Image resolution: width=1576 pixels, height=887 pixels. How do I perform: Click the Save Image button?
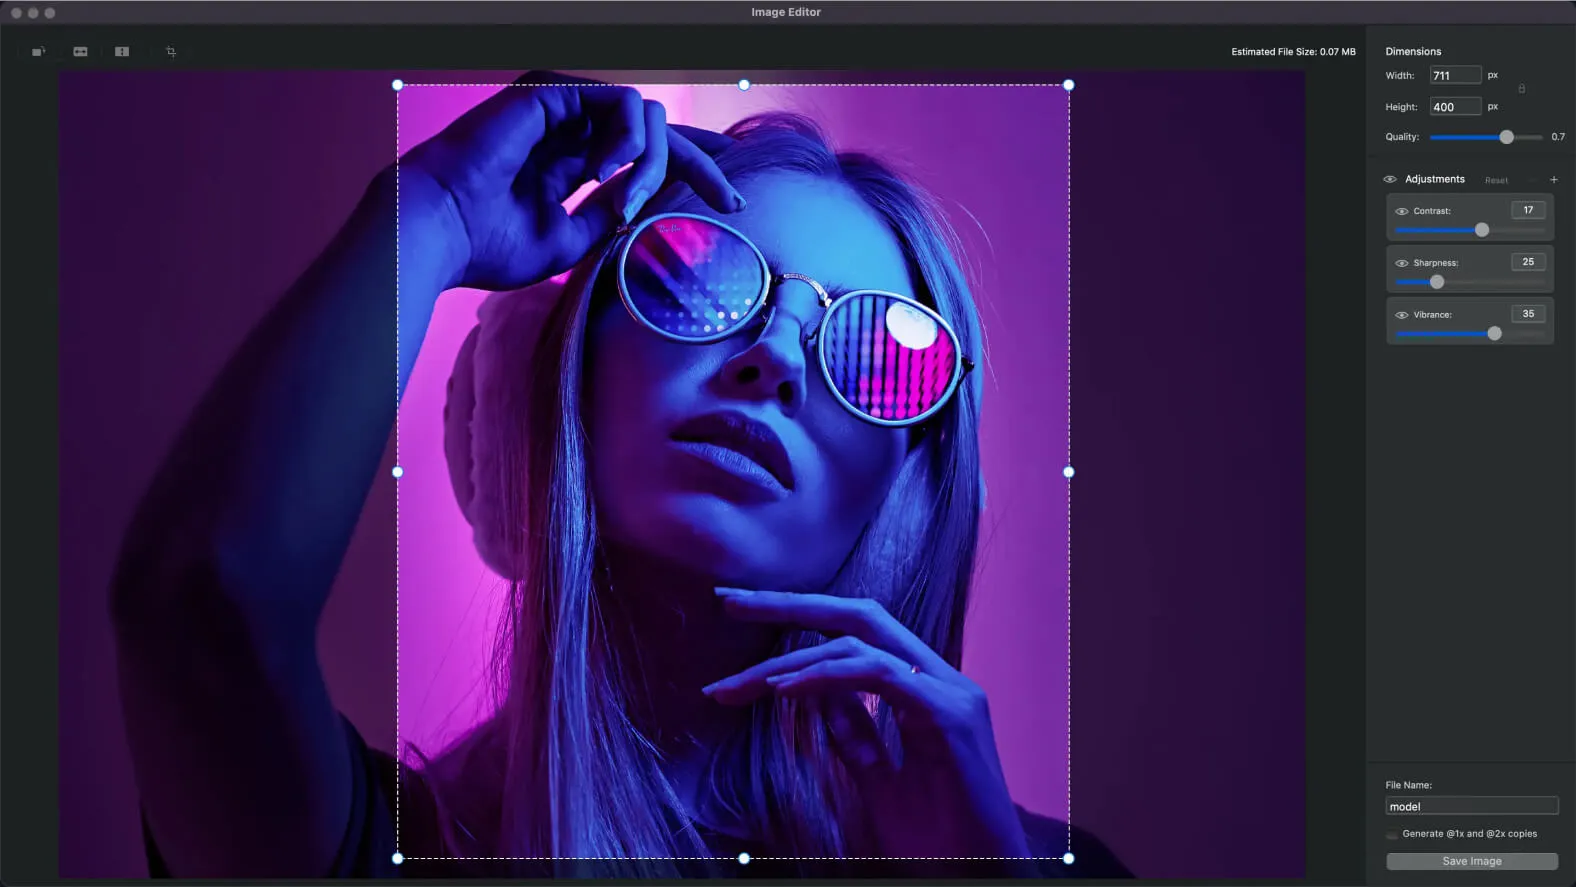pos(1472,861)
